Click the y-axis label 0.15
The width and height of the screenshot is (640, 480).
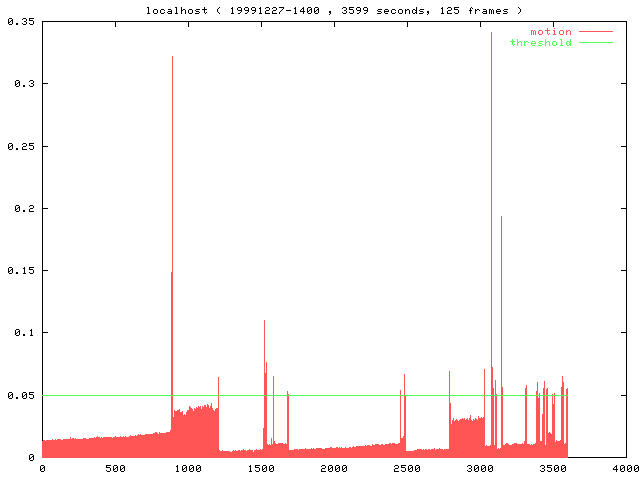(x=19, y=270)
